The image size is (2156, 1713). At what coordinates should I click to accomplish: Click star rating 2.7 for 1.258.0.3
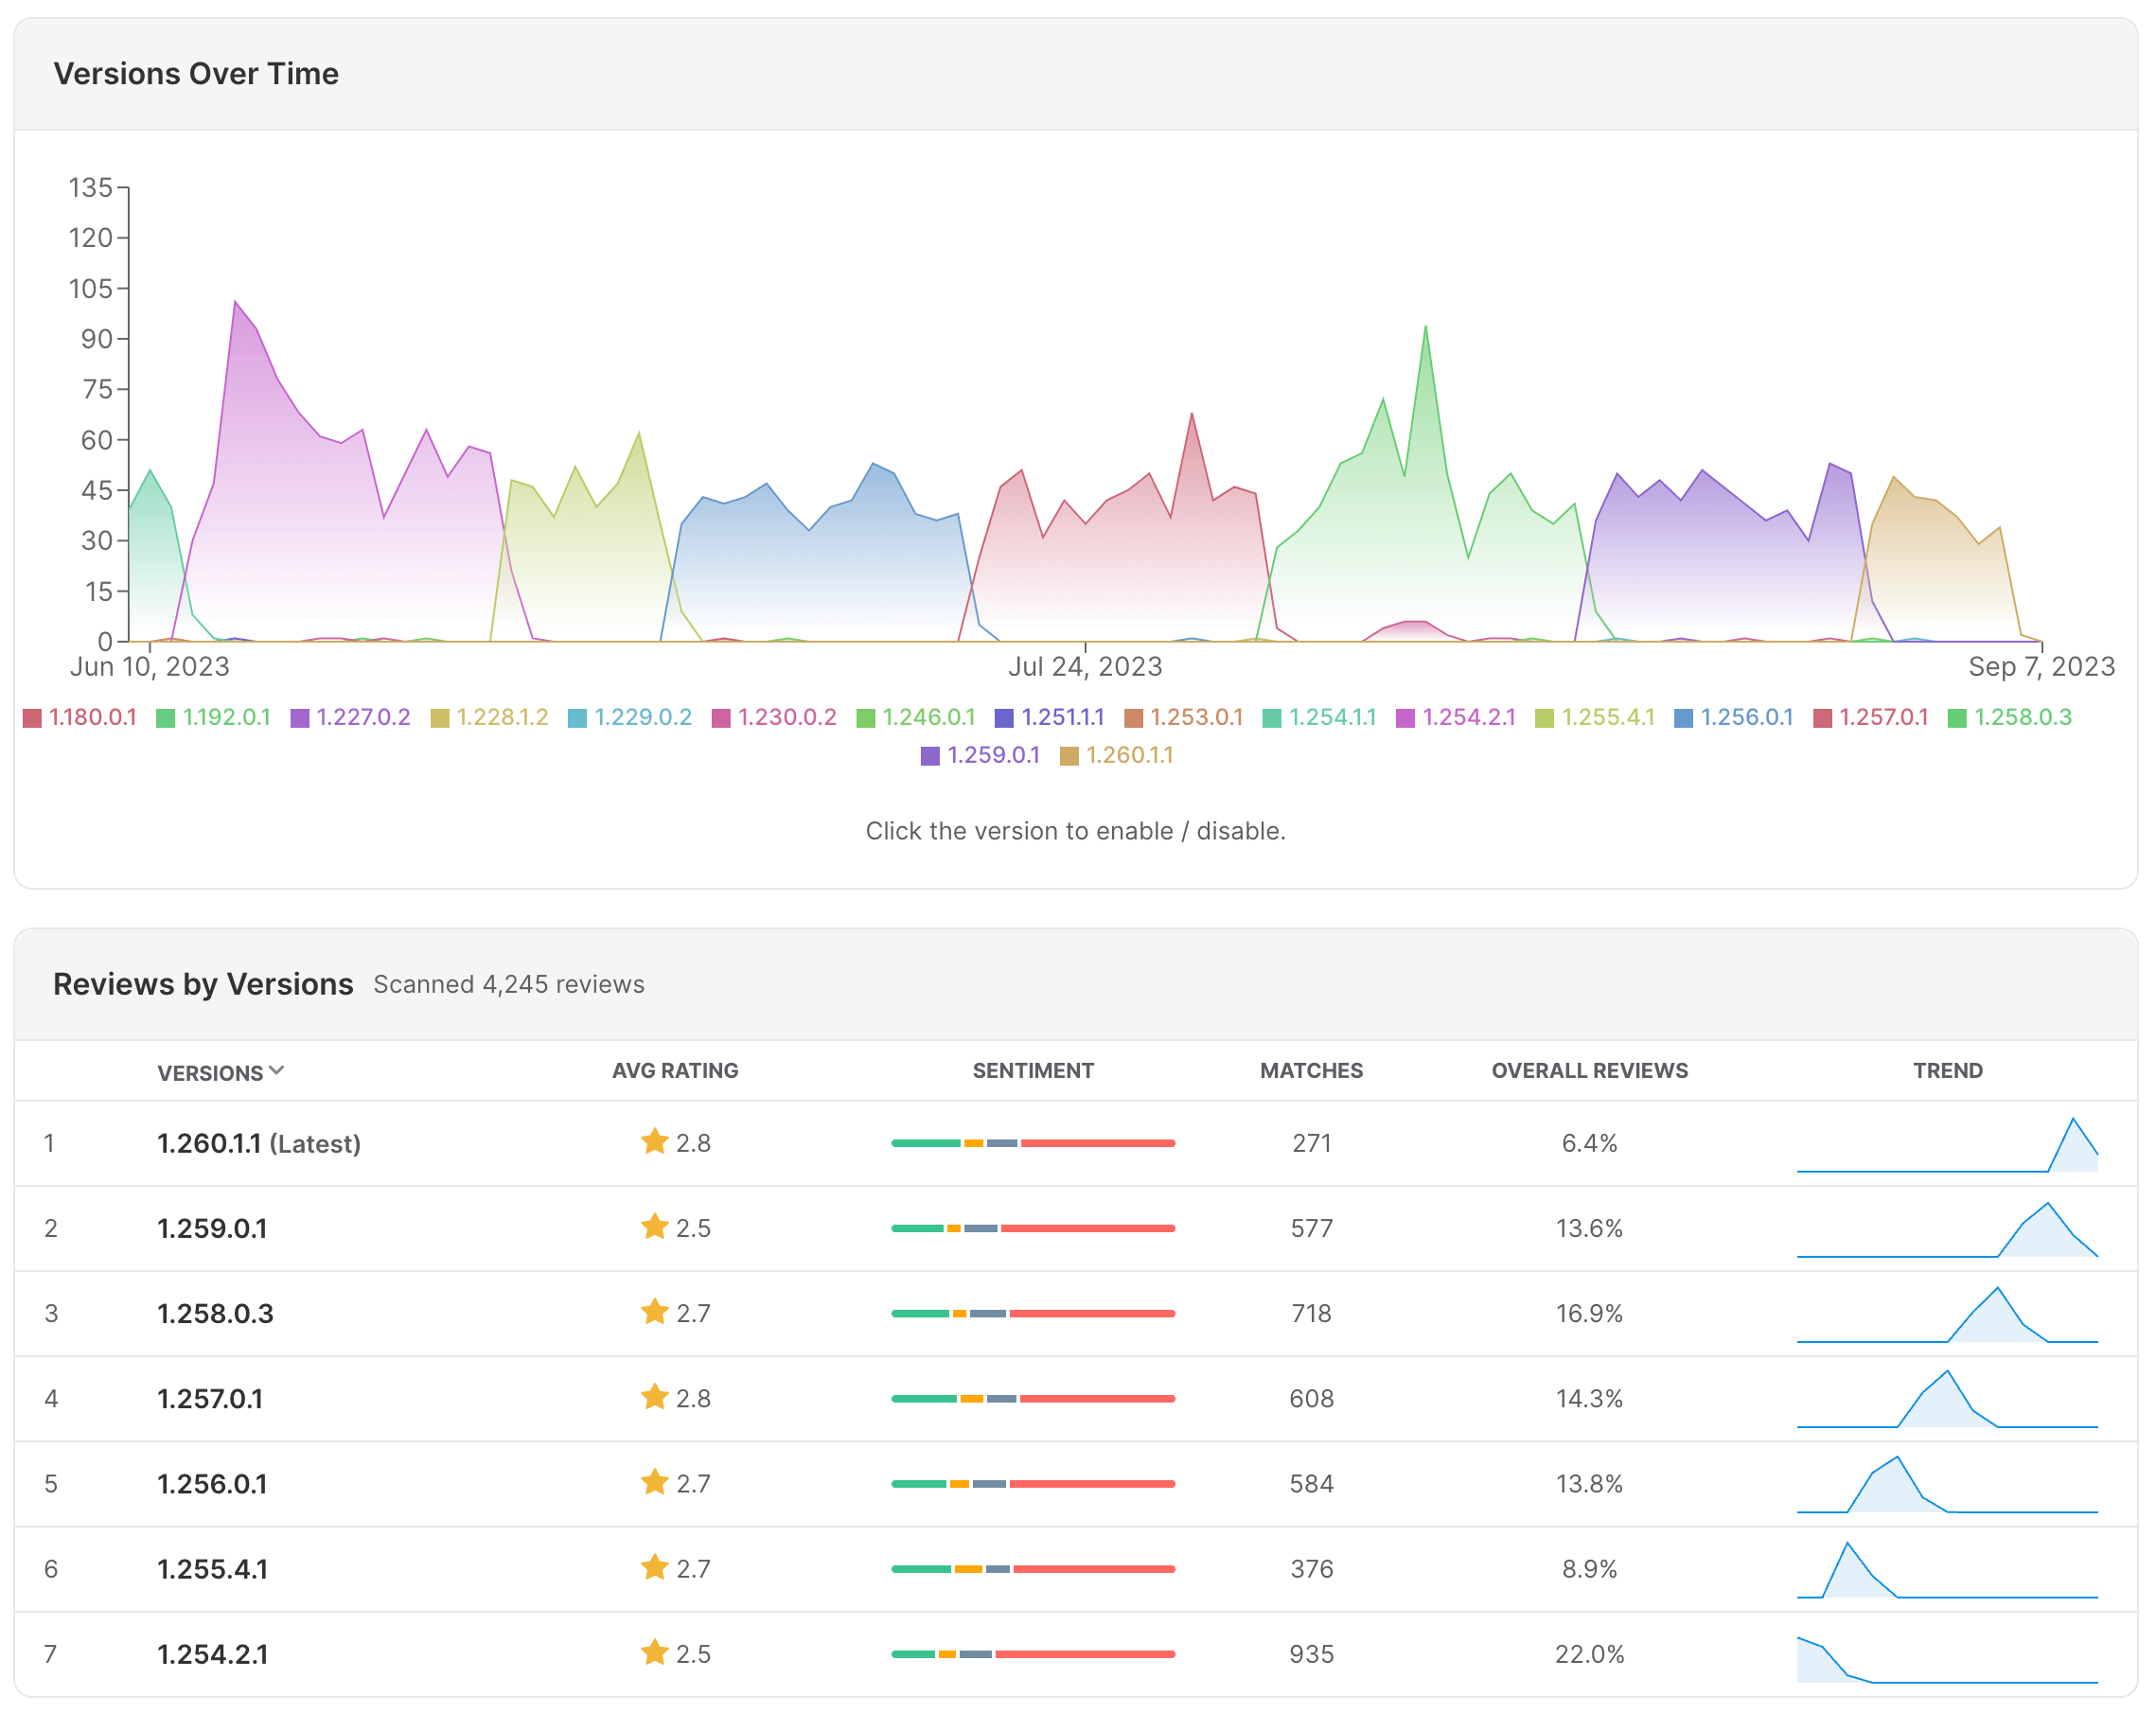675,1312
